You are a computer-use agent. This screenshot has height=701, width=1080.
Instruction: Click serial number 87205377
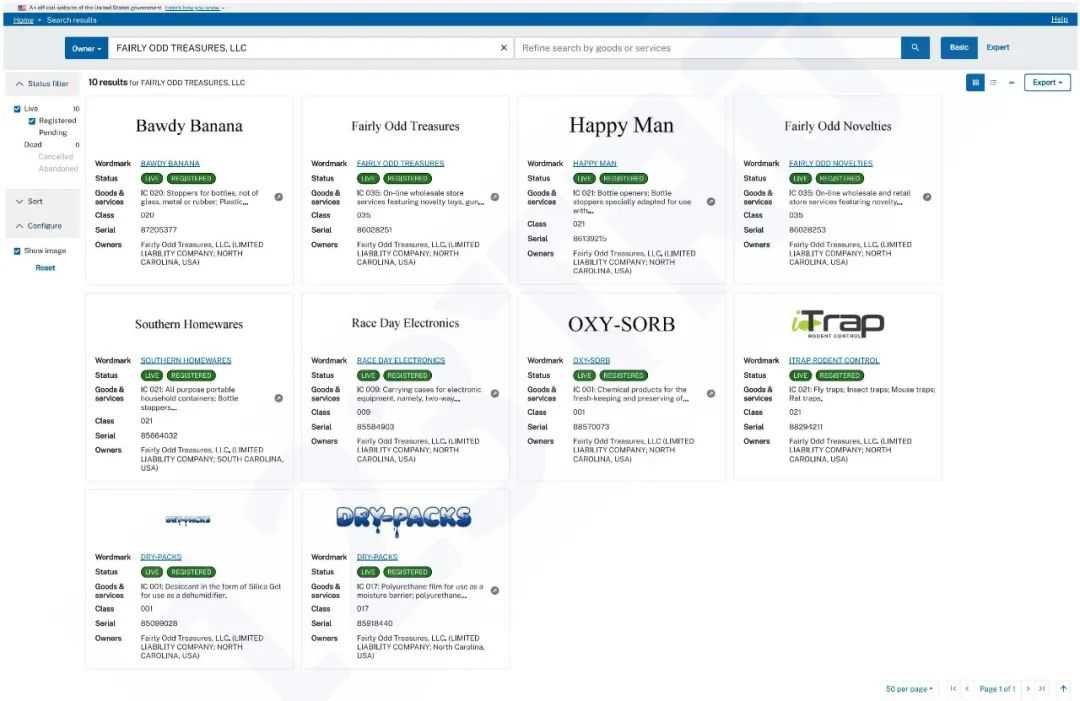tap(158, 230)
